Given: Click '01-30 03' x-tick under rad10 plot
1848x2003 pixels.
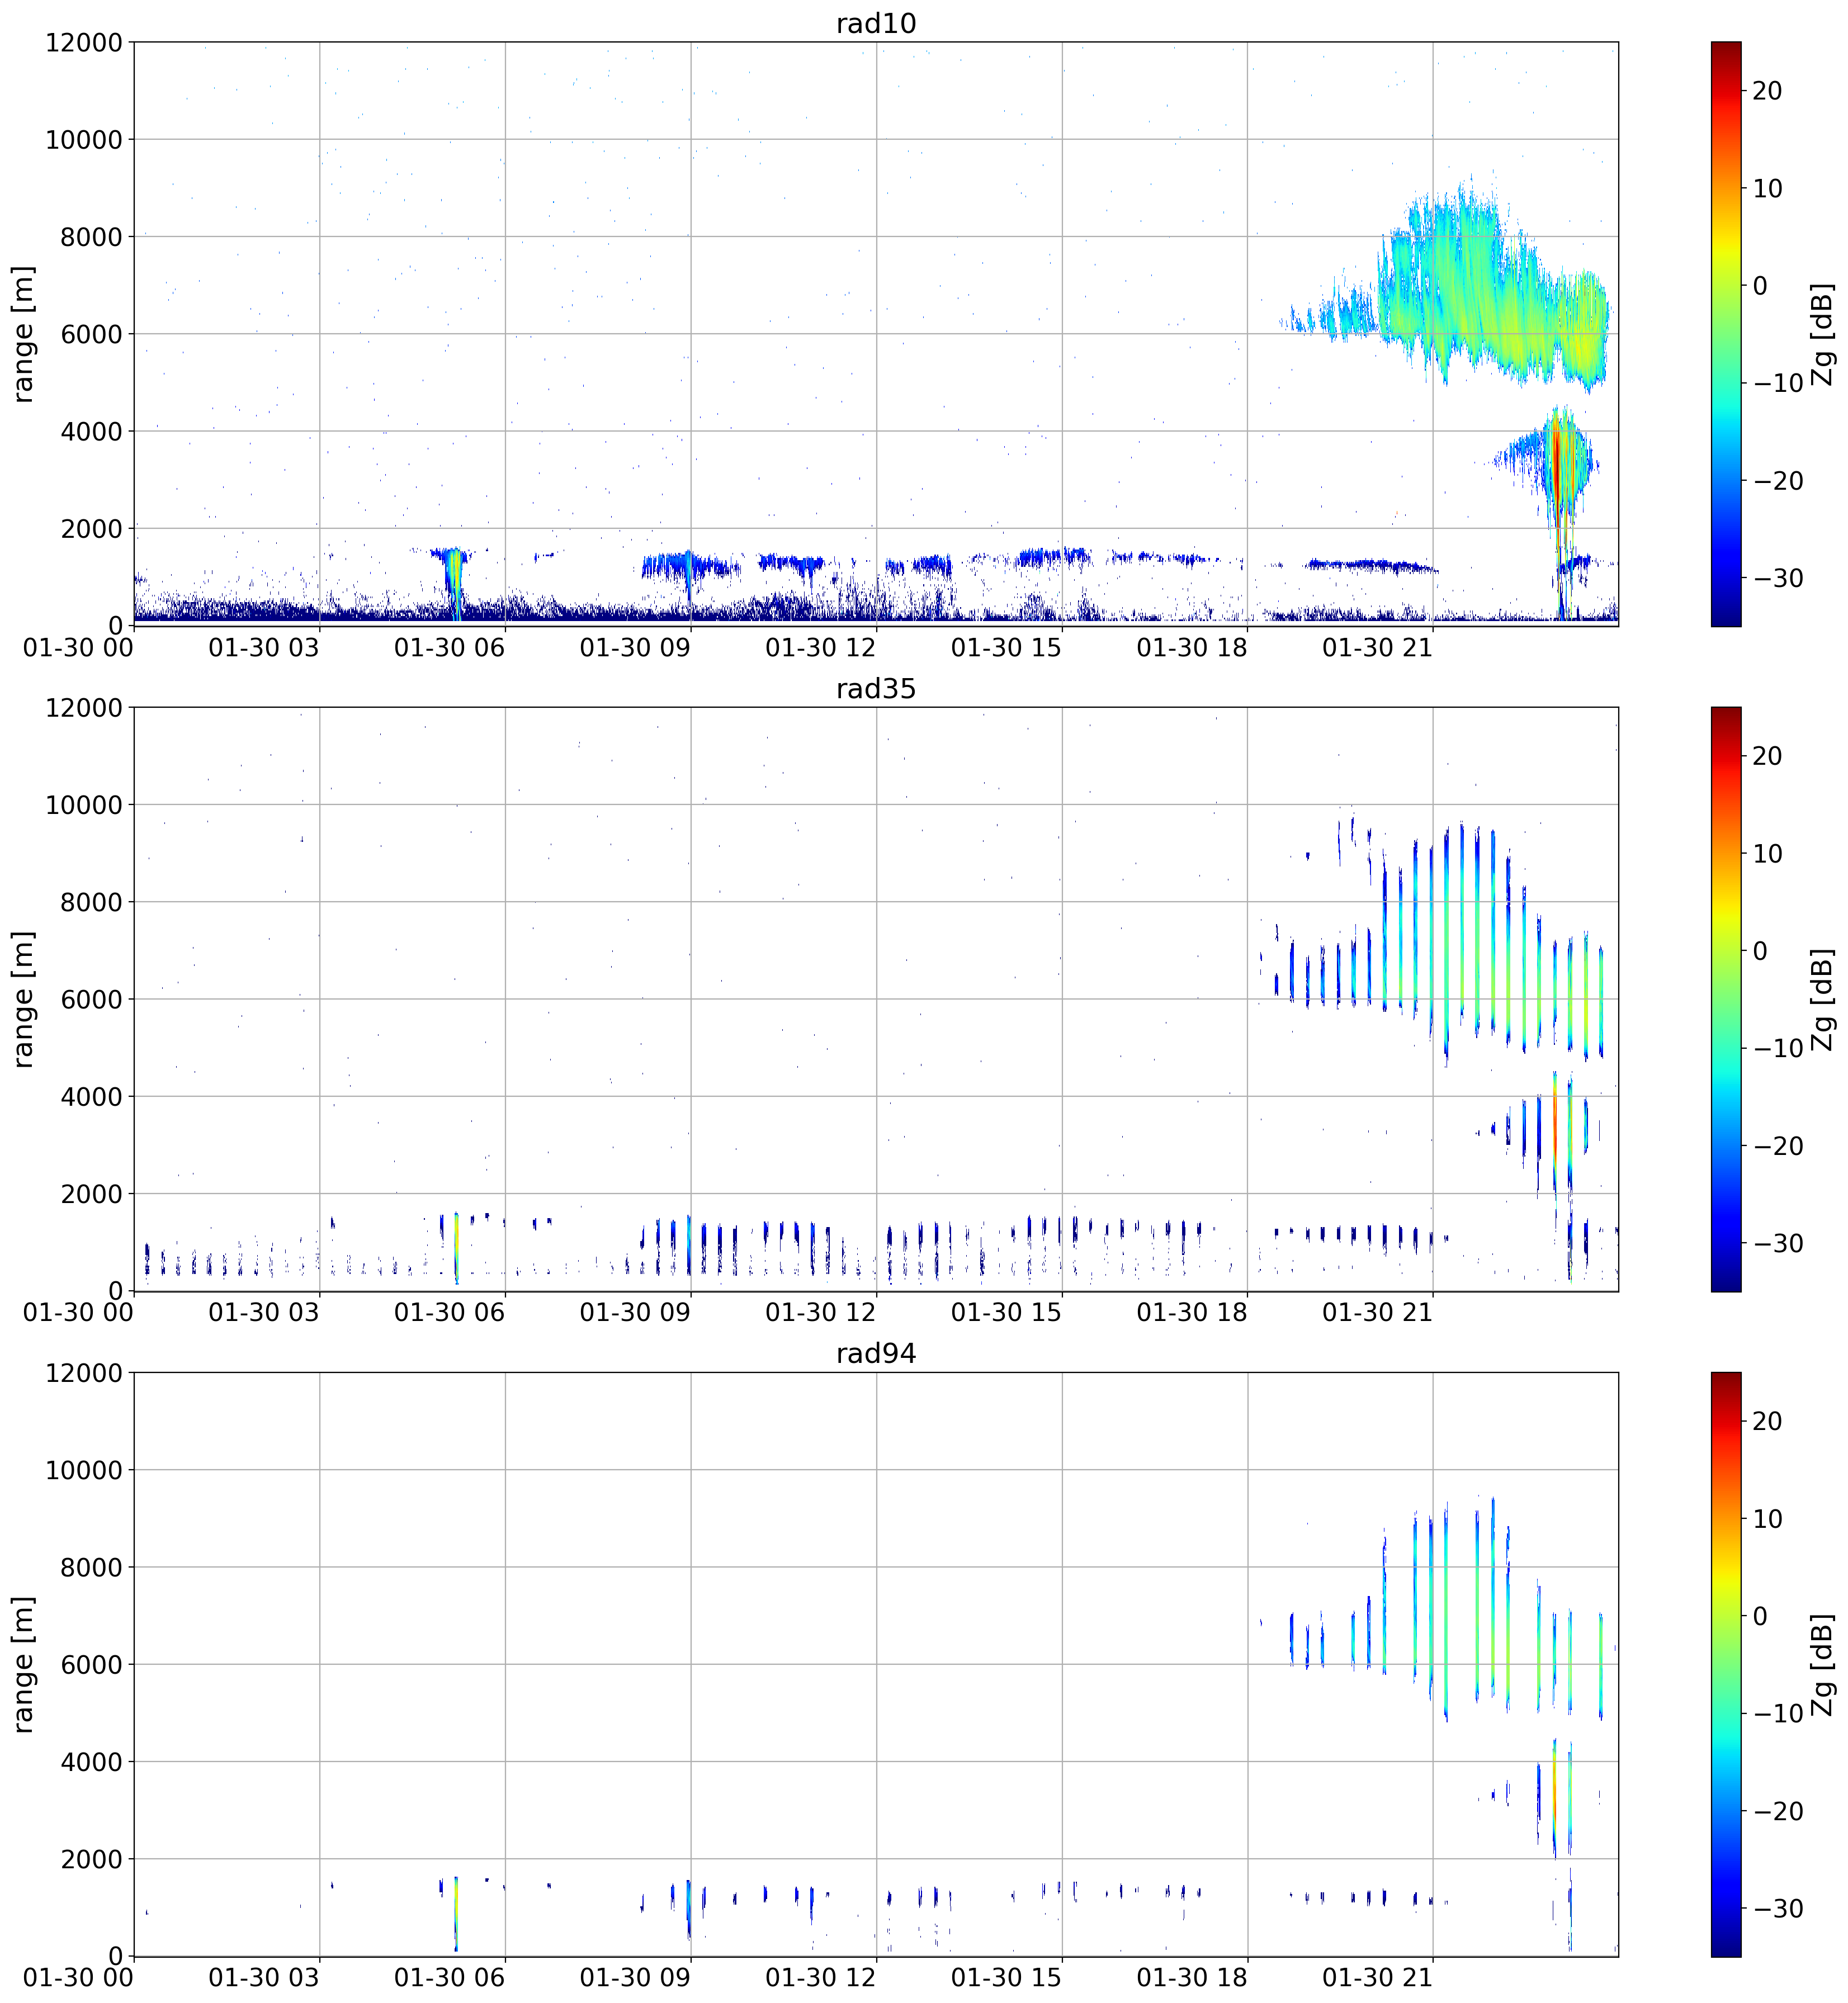Looking at the screenshot, I should coord(263,648).
